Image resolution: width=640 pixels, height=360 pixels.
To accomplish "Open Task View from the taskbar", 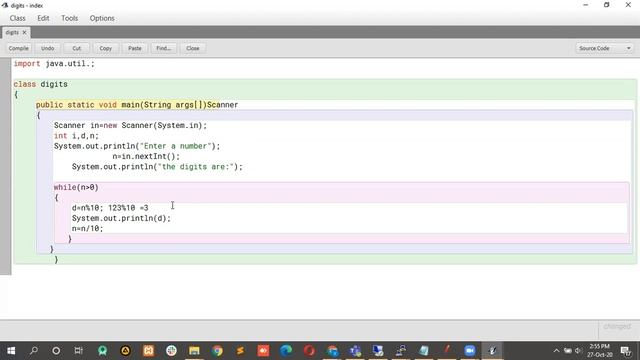I will coord(79,351).
